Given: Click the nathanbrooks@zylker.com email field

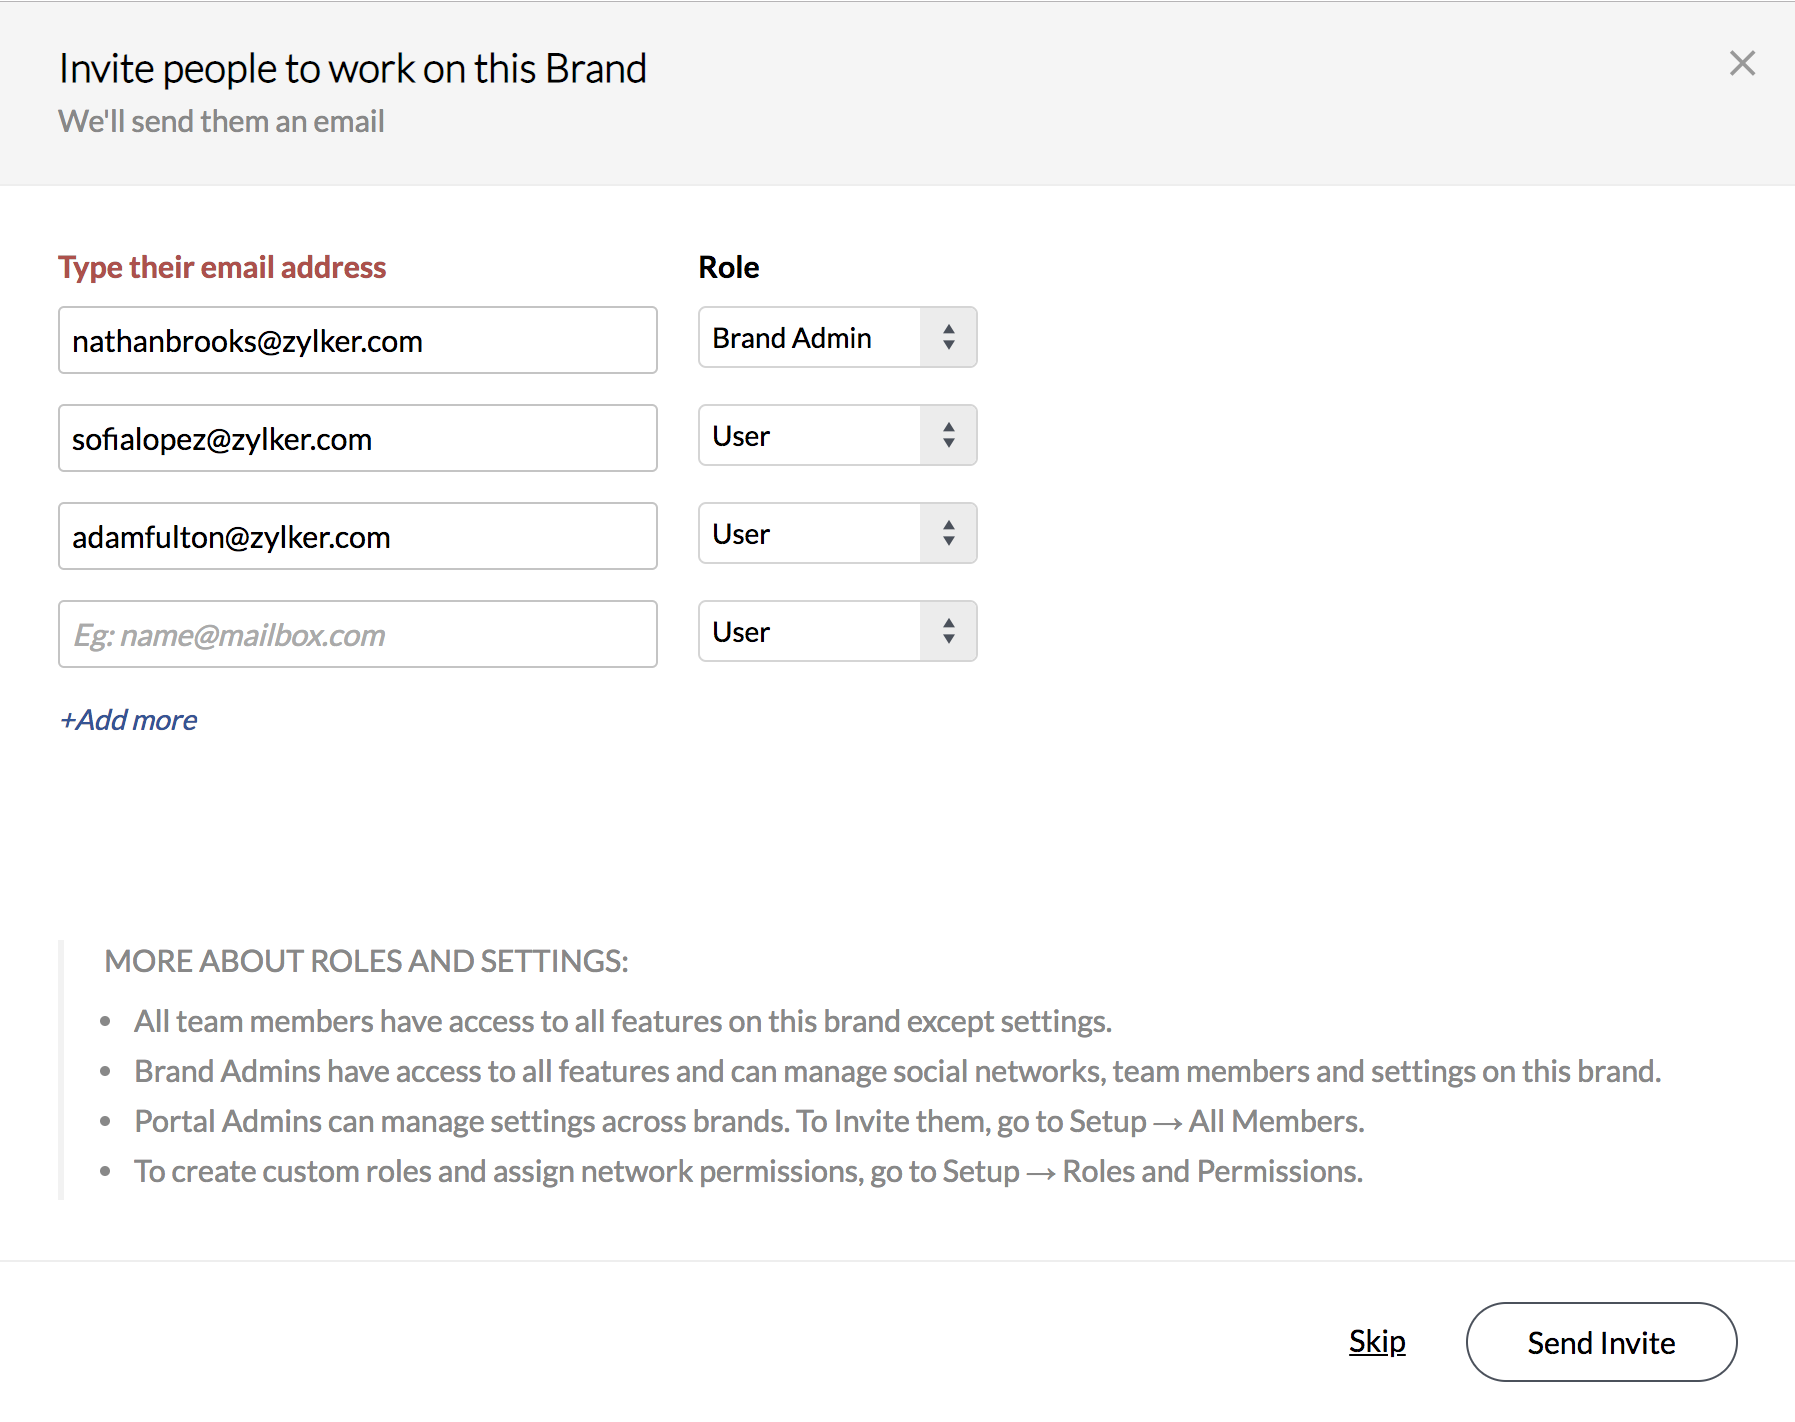Looking at the screenshot, I should tap(357, 341).
